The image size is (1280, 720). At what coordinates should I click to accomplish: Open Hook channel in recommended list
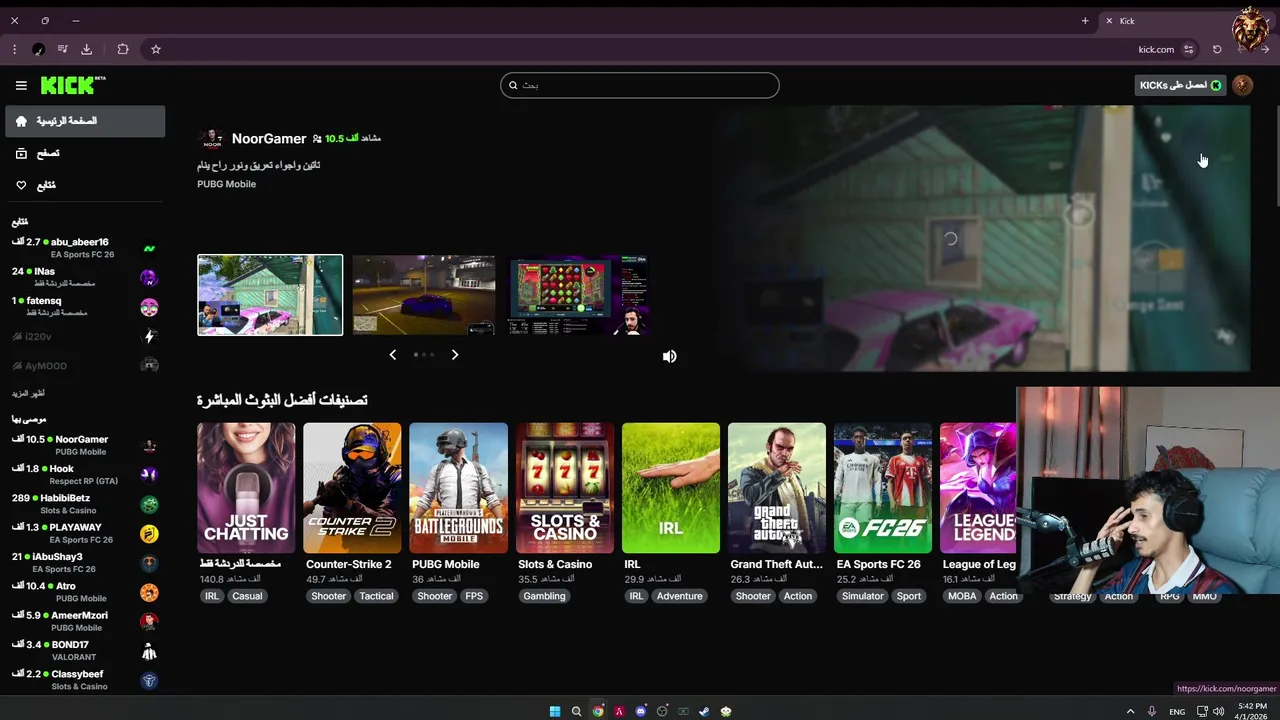click(x=85, y=474)
